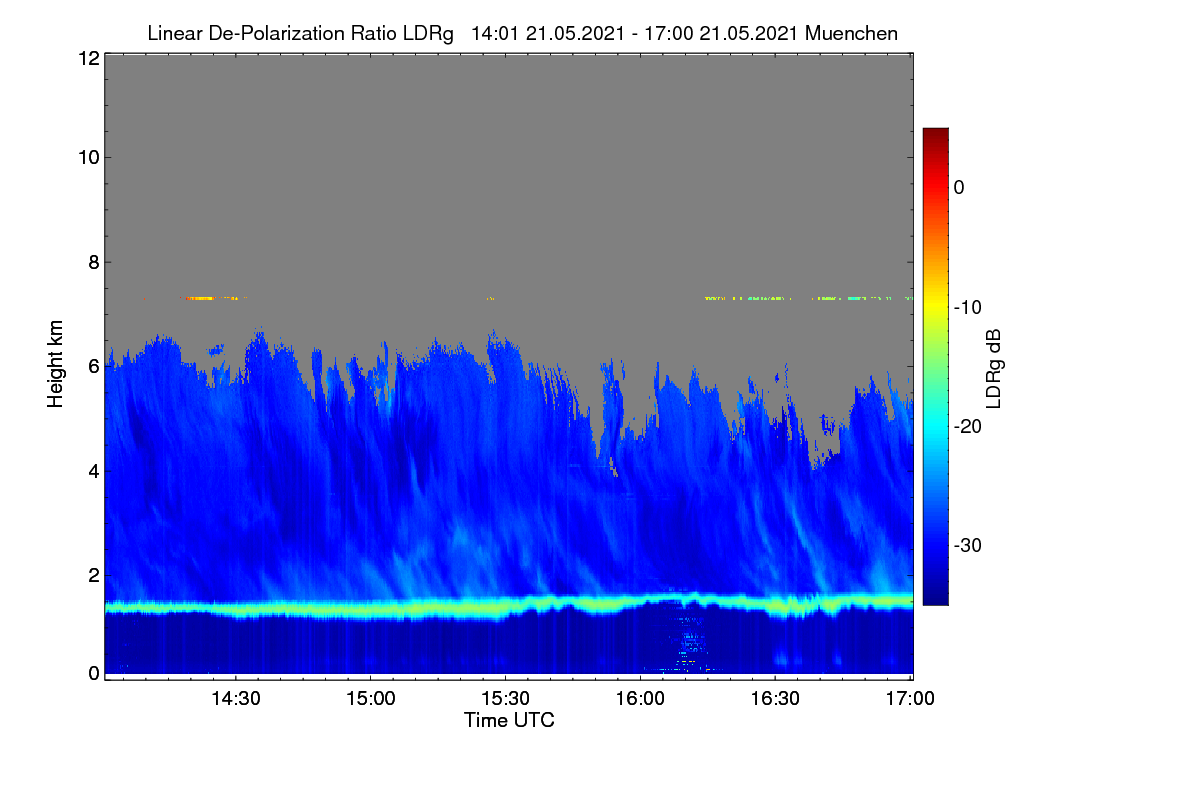The height and width of the screenshot is (800, 1200).
Task: Click the colorbar value 0
Action: pyautogui.click(x=959, y=188)
